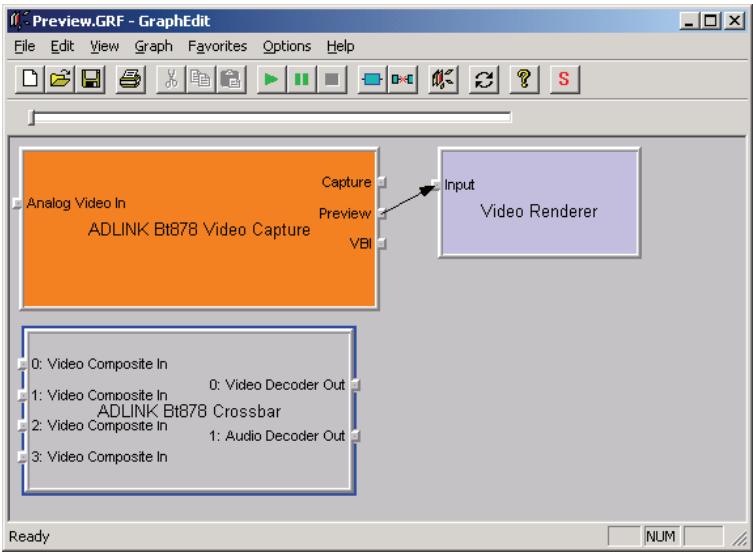
Task: Stop the filter graph
Action: point(331,79)
